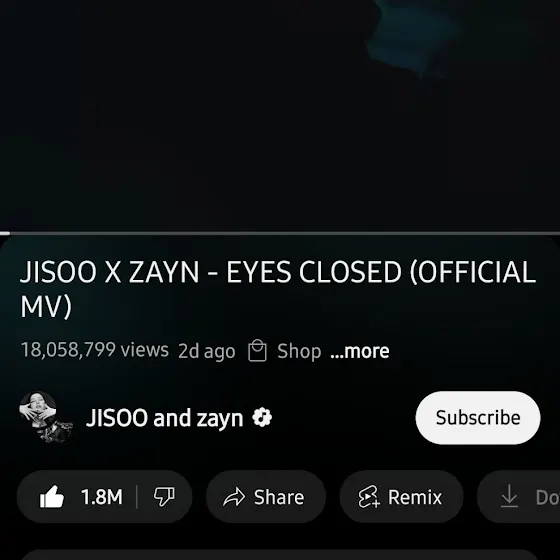Image resolution: width=560 pixels, height=560 pixels.
Task: Tap the 1.8M likes count
Action: coord(102,497)
